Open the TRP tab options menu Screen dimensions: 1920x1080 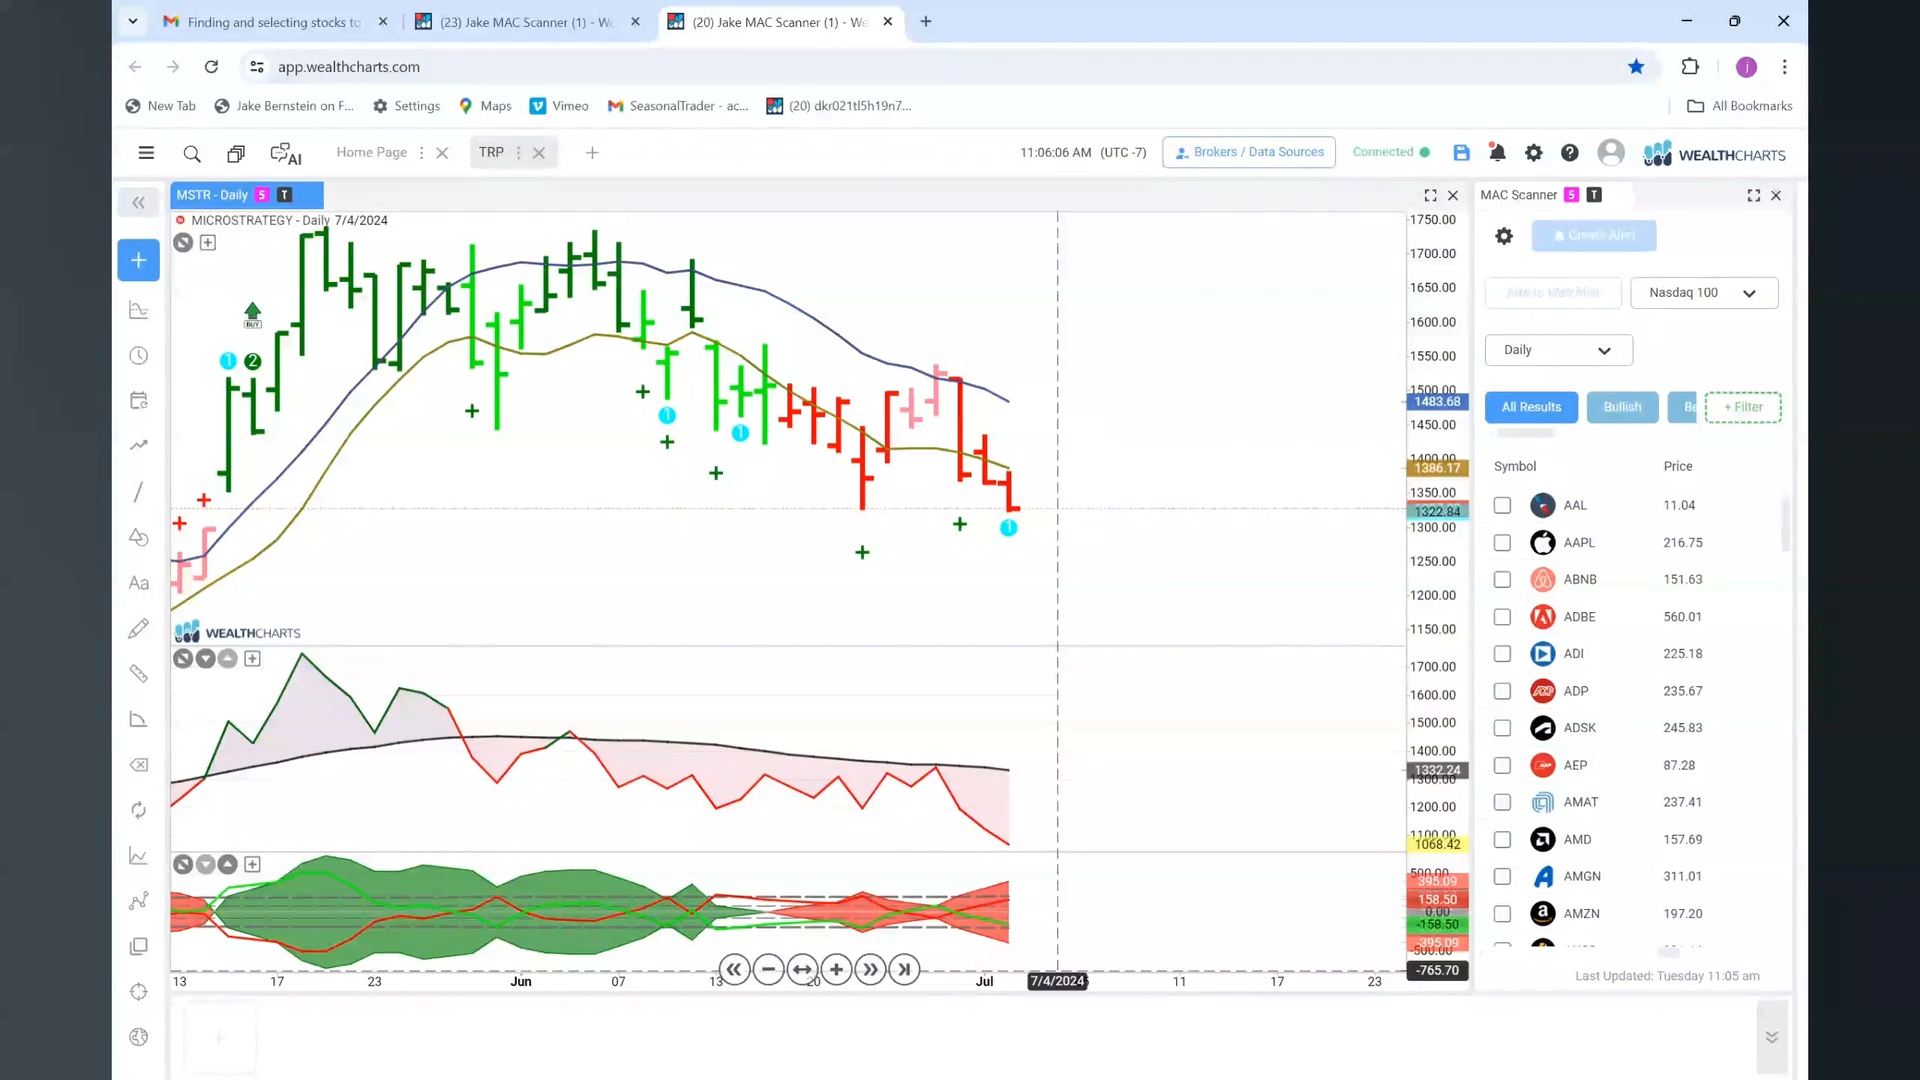(518, 153)
